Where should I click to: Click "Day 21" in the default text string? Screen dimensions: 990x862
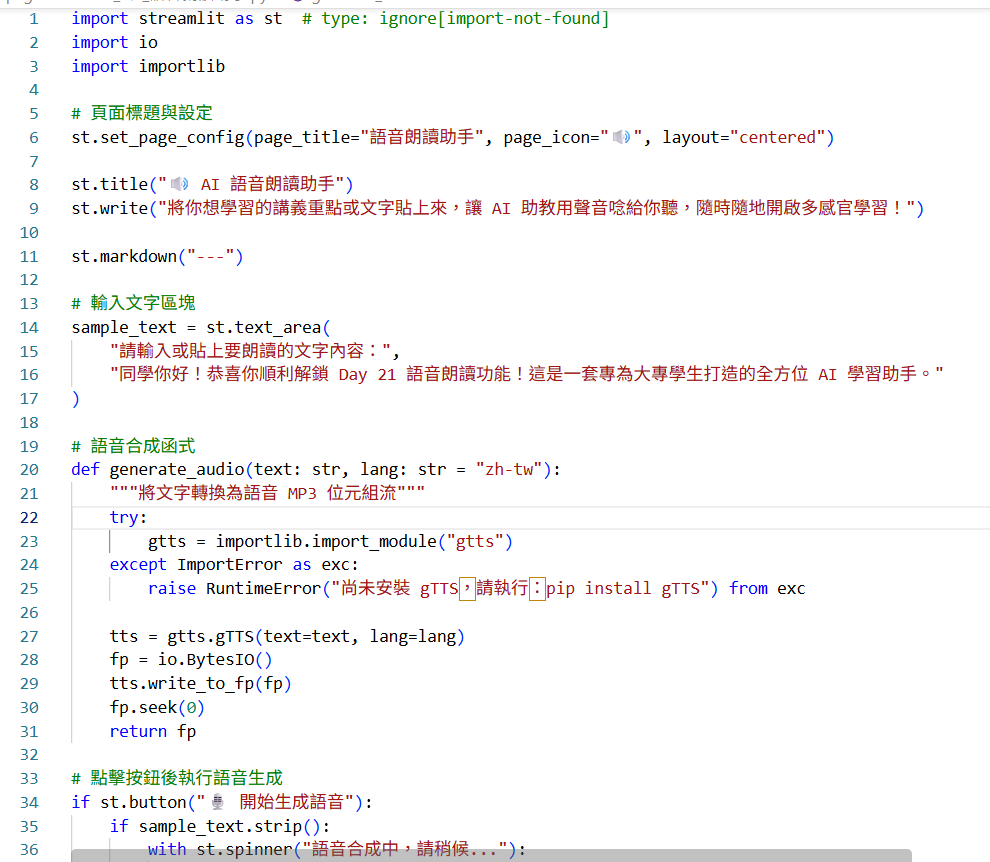pyautogui.click(x=367, y=374)
